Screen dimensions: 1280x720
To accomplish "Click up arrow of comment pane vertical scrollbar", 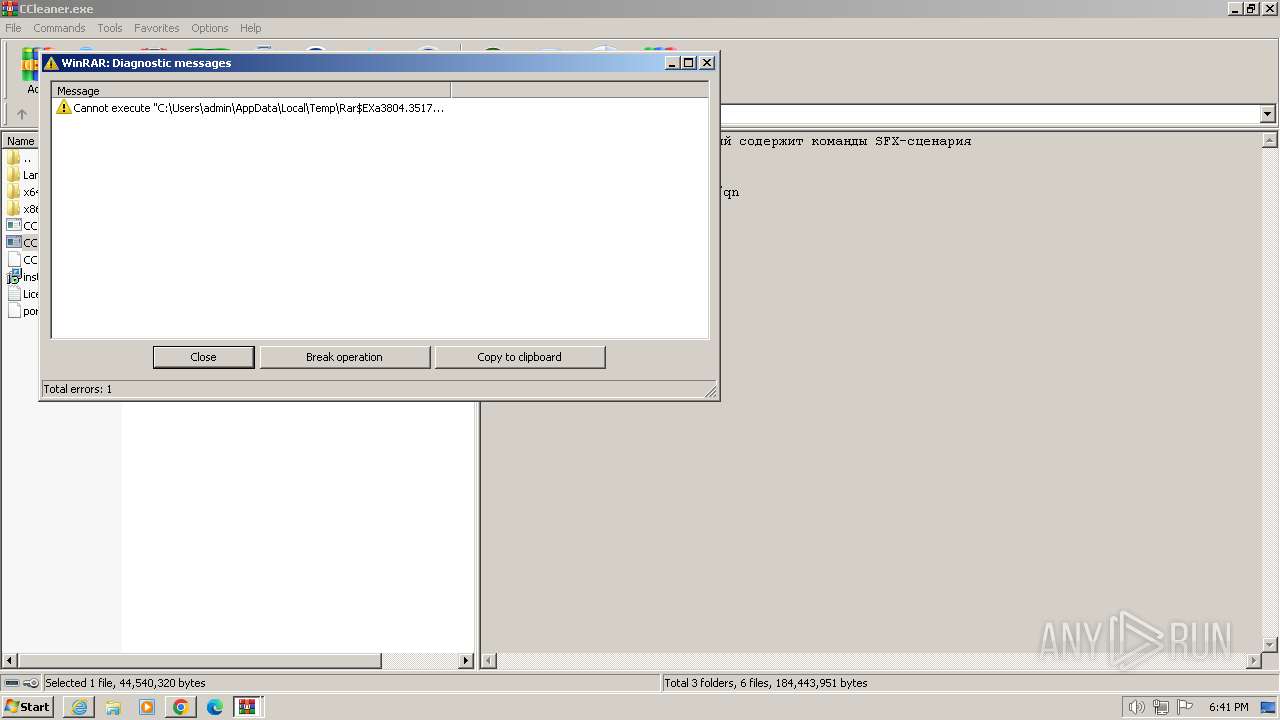I will (x=1270, y=142).
